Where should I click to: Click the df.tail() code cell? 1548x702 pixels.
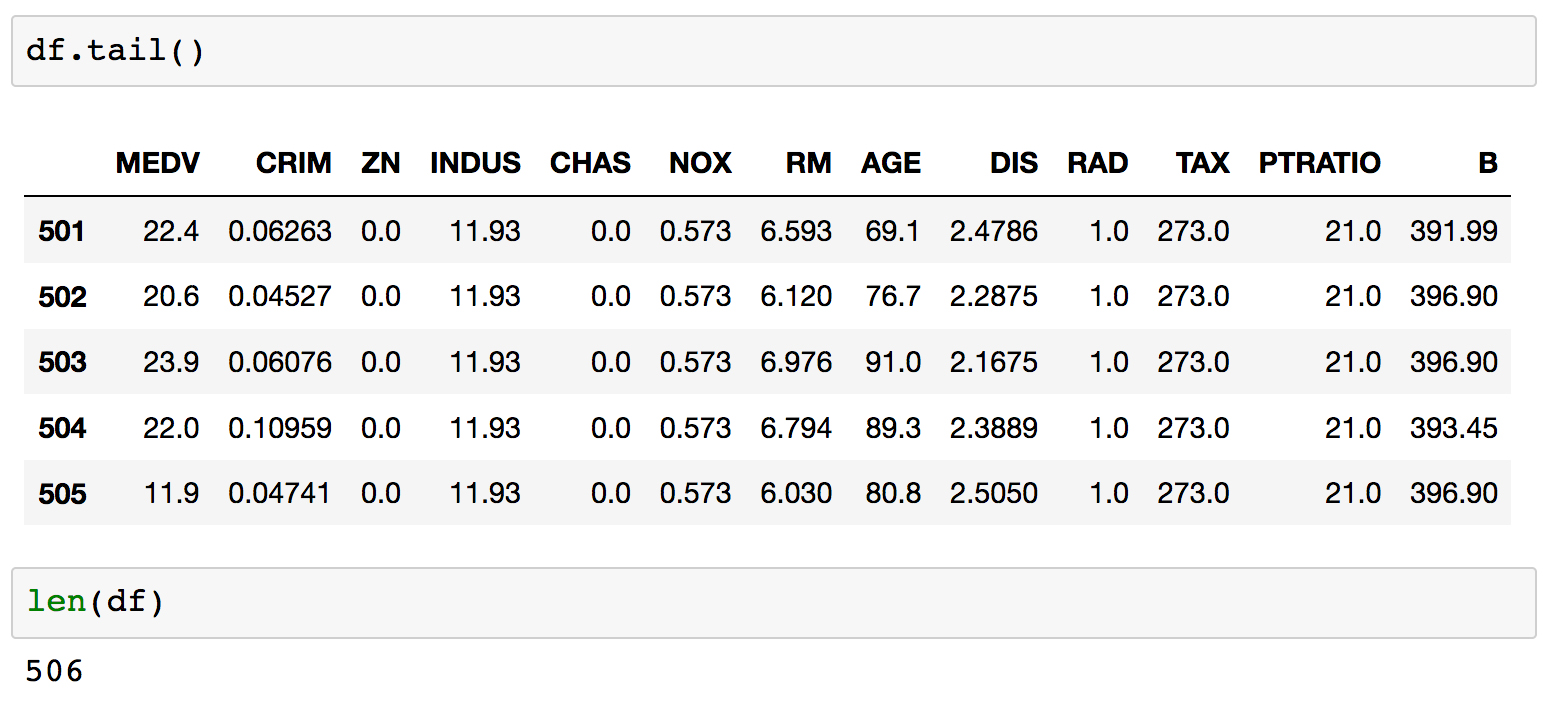click(x=773, y=51)
